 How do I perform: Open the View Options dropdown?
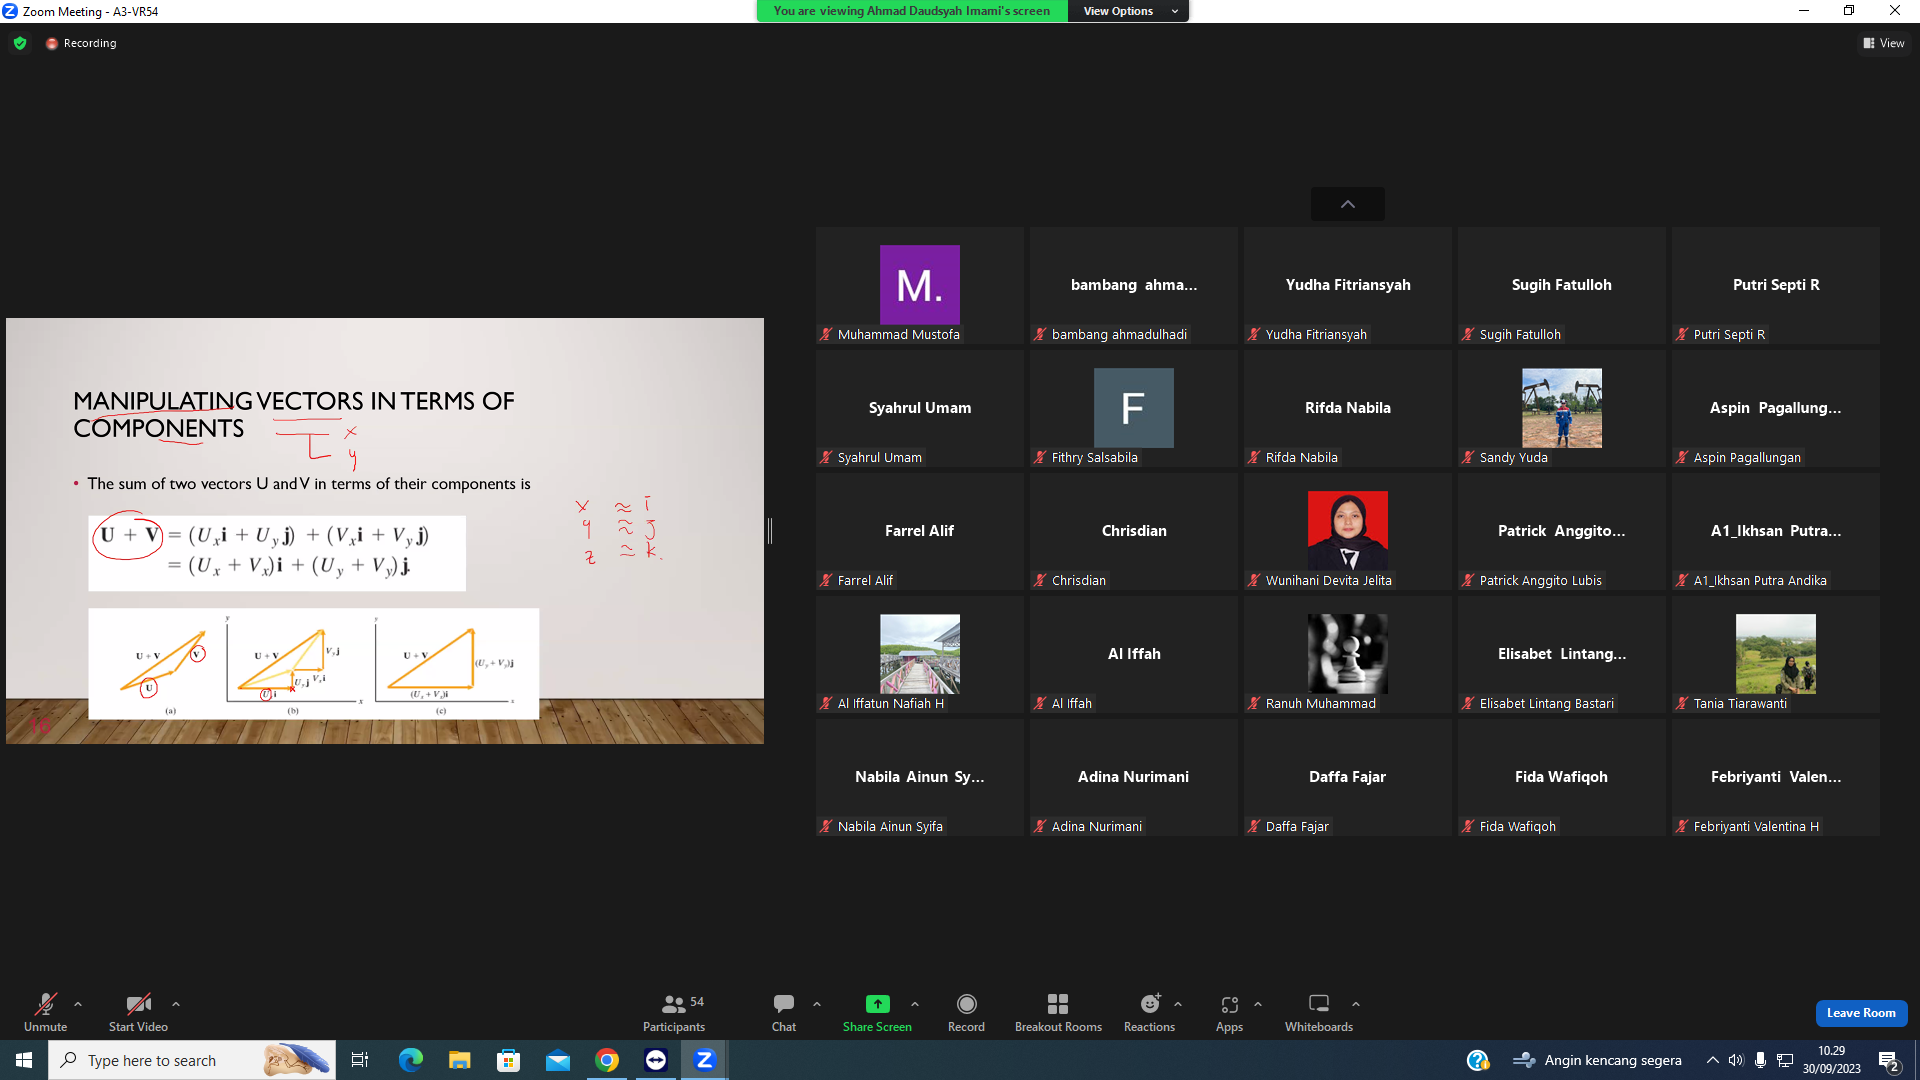(x=1128, y=11)
